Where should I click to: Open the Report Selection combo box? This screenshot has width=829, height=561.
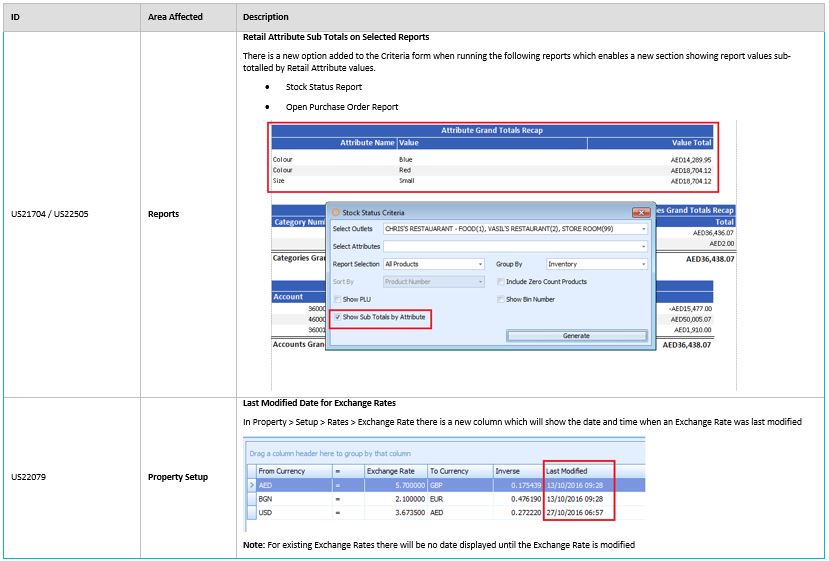click(480, 264)
